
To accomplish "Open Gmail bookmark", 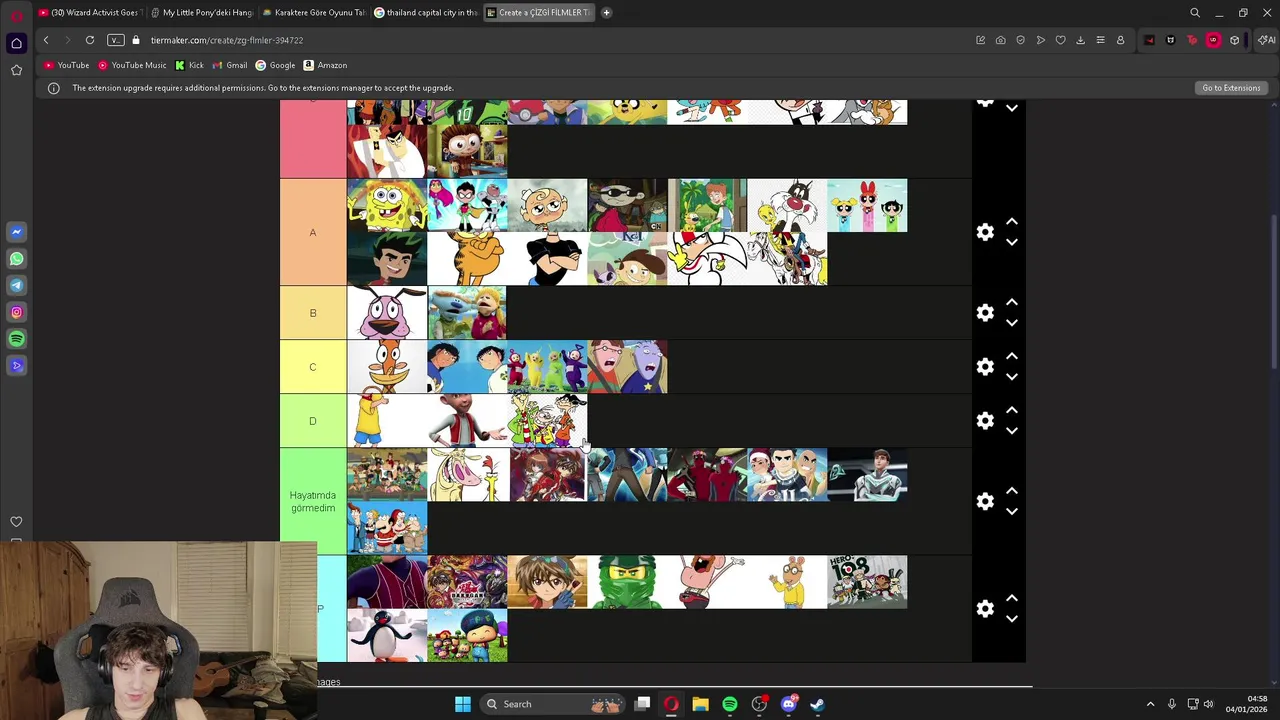I will 230,65.
